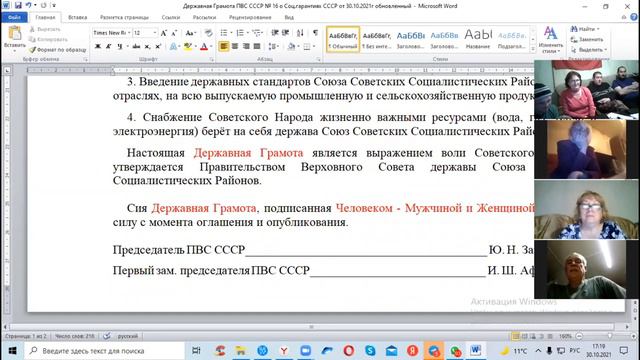The height and width of the screenshot is (360, 640).
Task: Activate Format Painter (Формат по образцу)
Action: pos(58,50)
